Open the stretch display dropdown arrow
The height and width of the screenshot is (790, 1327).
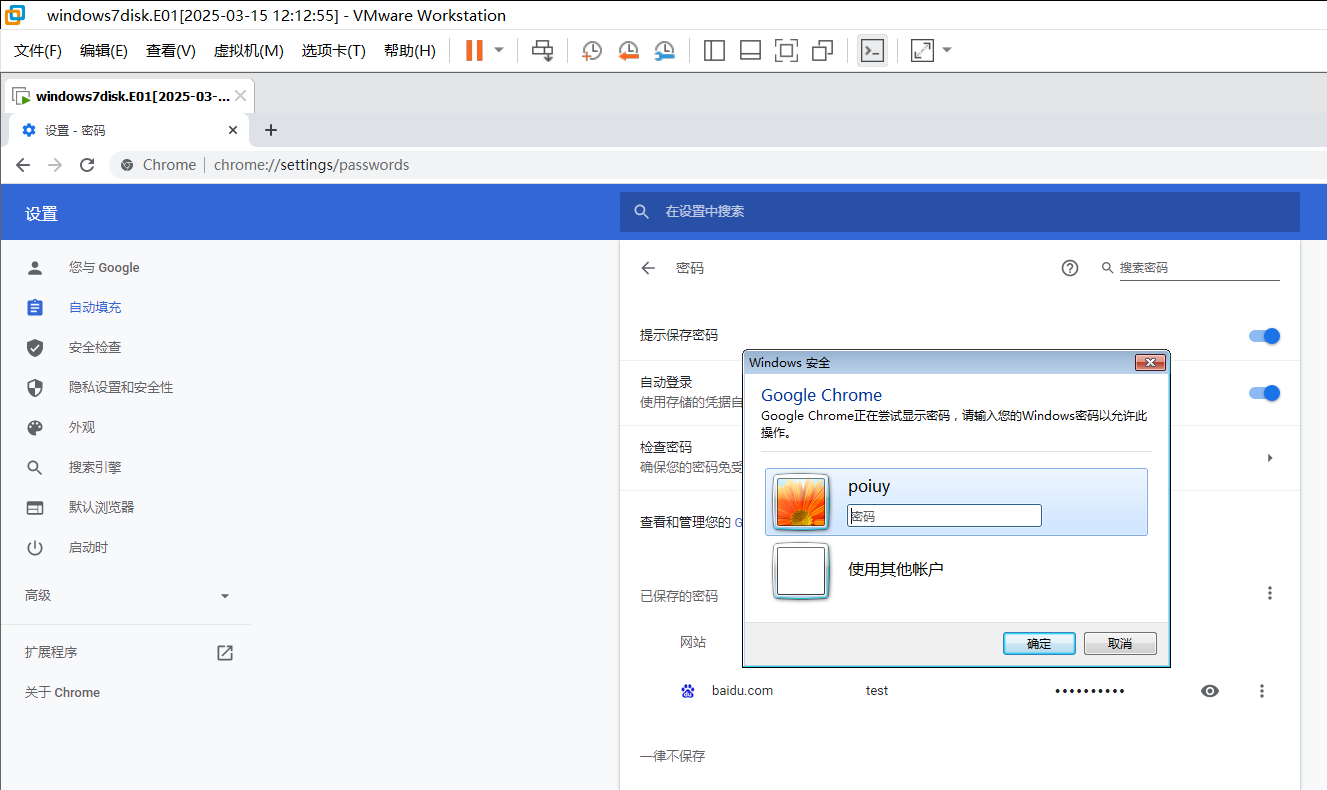click(x=947, y=50)
